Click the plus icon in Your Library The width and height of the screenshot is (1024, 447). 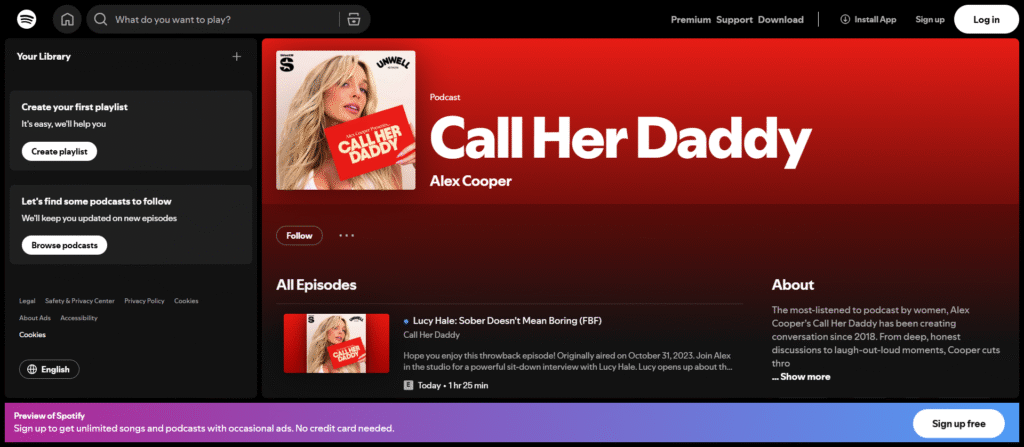237,57
